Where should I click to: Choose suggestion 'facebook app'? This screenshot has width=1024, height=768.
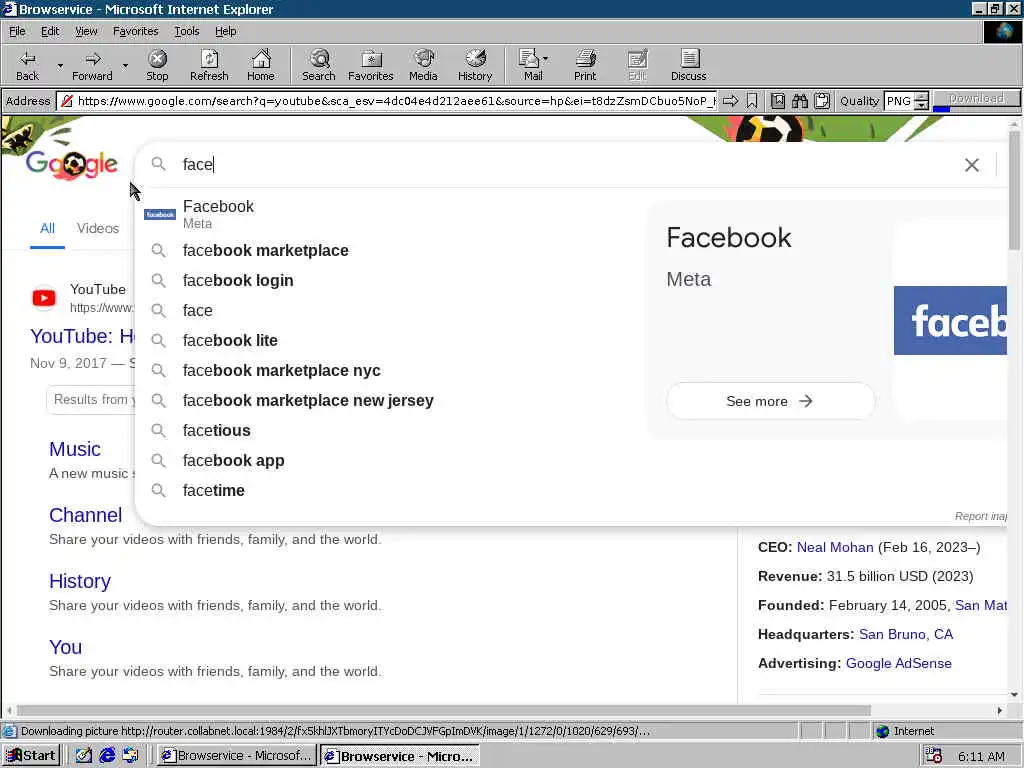point(392,460)
